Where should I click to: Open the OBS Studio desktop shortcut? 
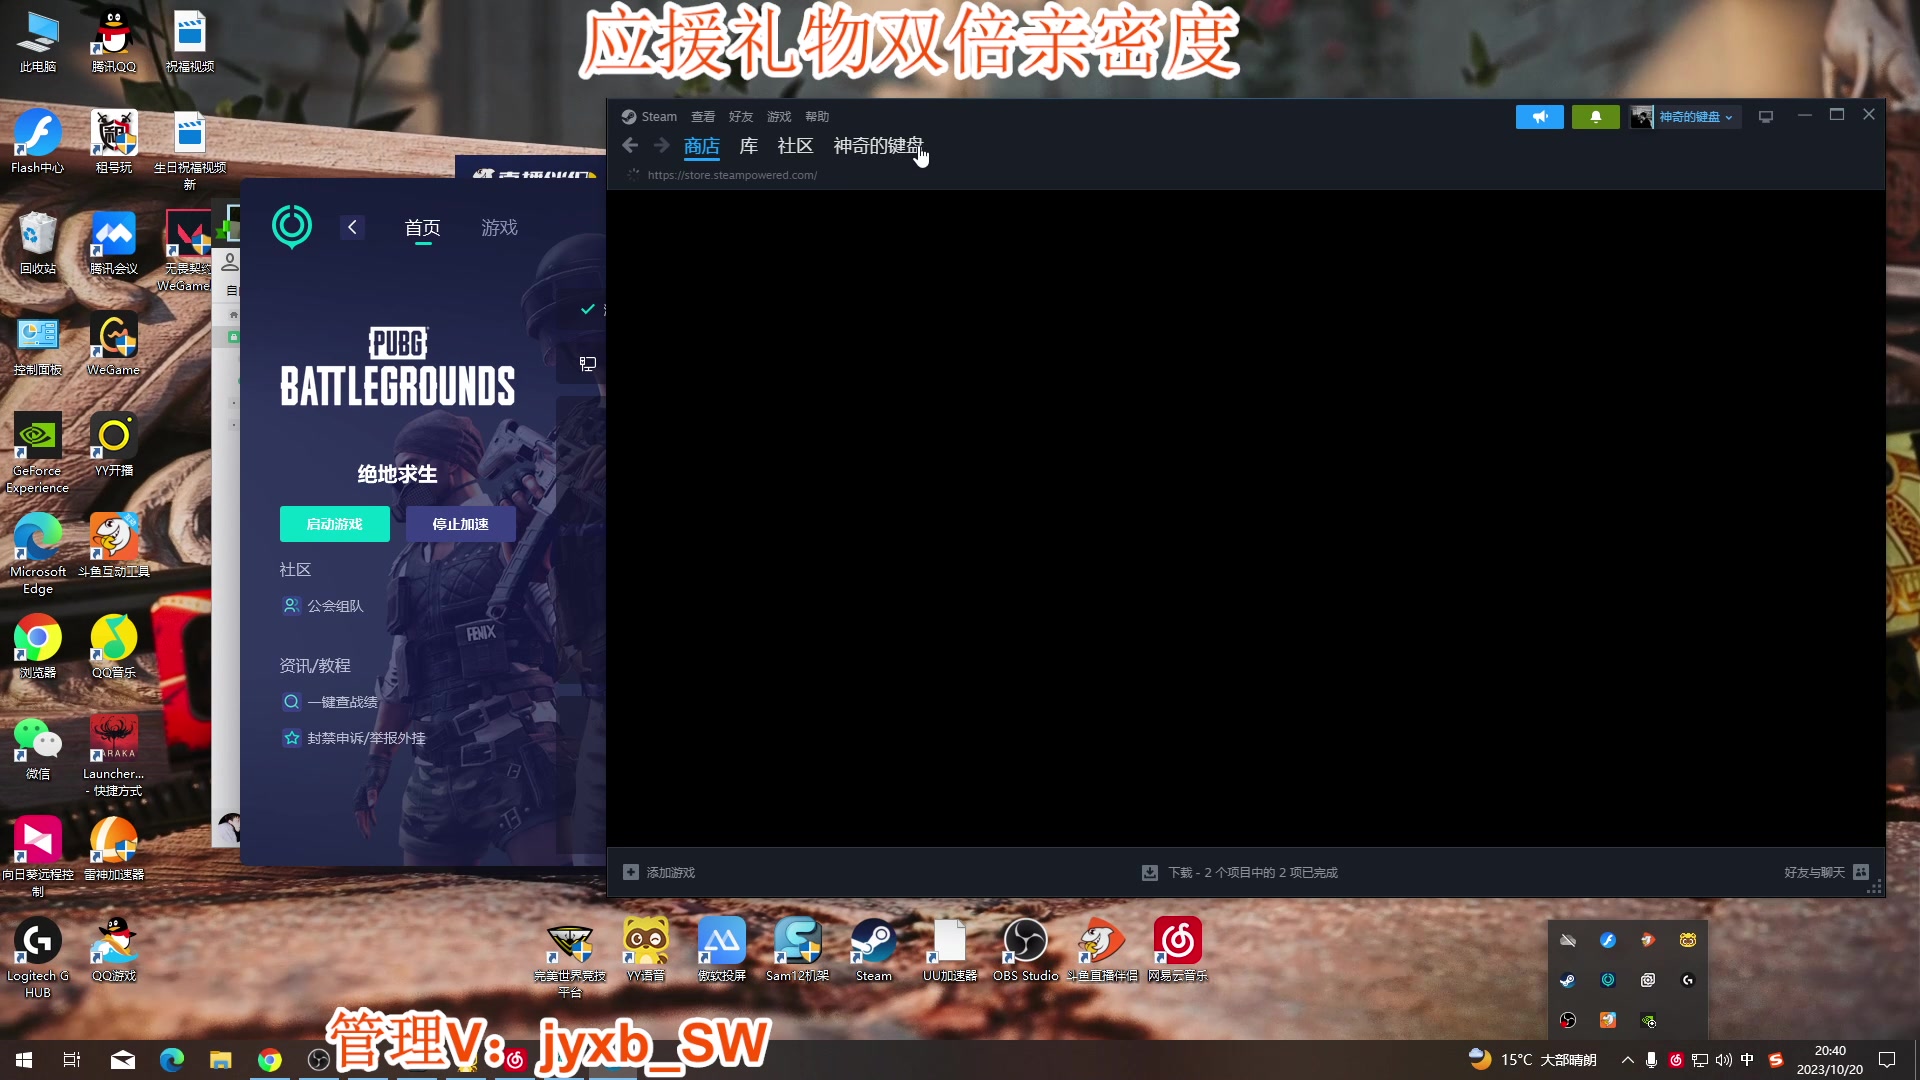point(1025,950)
